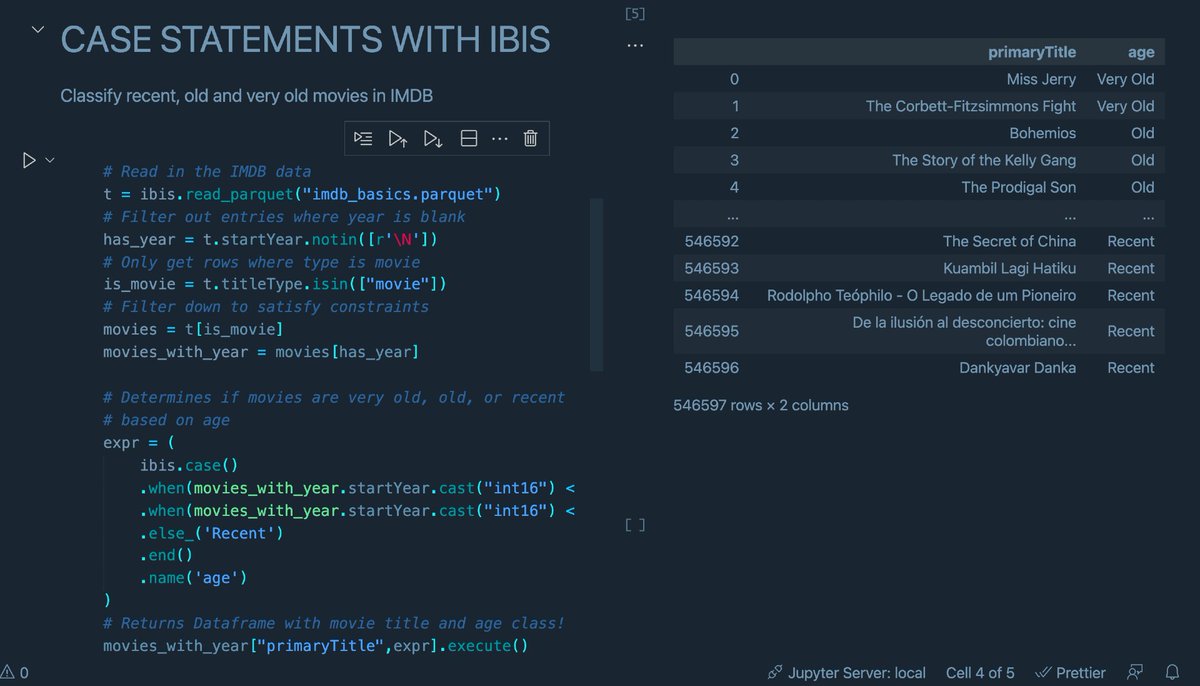The width and height of the screenshot is (1200, 686).
Task: Select the Split Cell icon
Action: (x=468, y=138)
